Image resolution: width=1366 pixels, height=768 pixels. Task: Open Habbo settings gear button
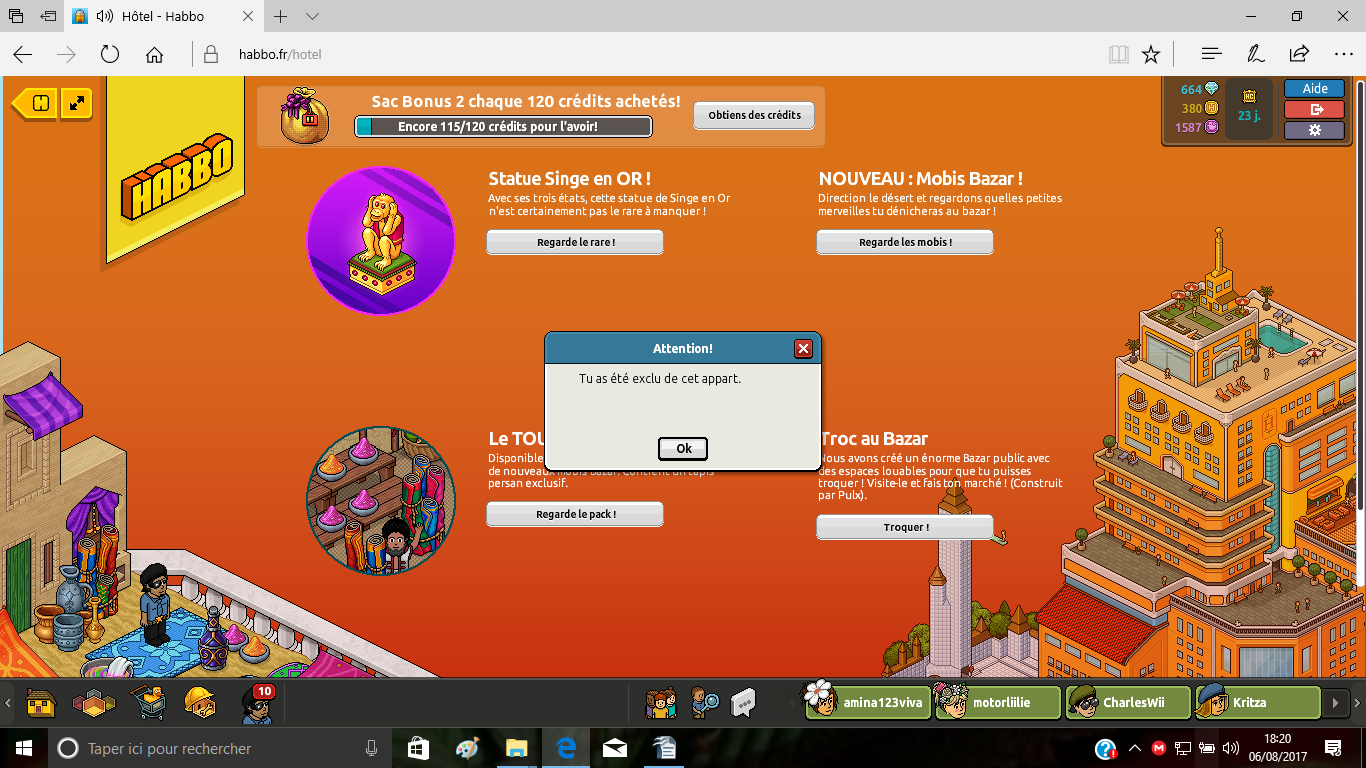click(x=1314, y=130)
